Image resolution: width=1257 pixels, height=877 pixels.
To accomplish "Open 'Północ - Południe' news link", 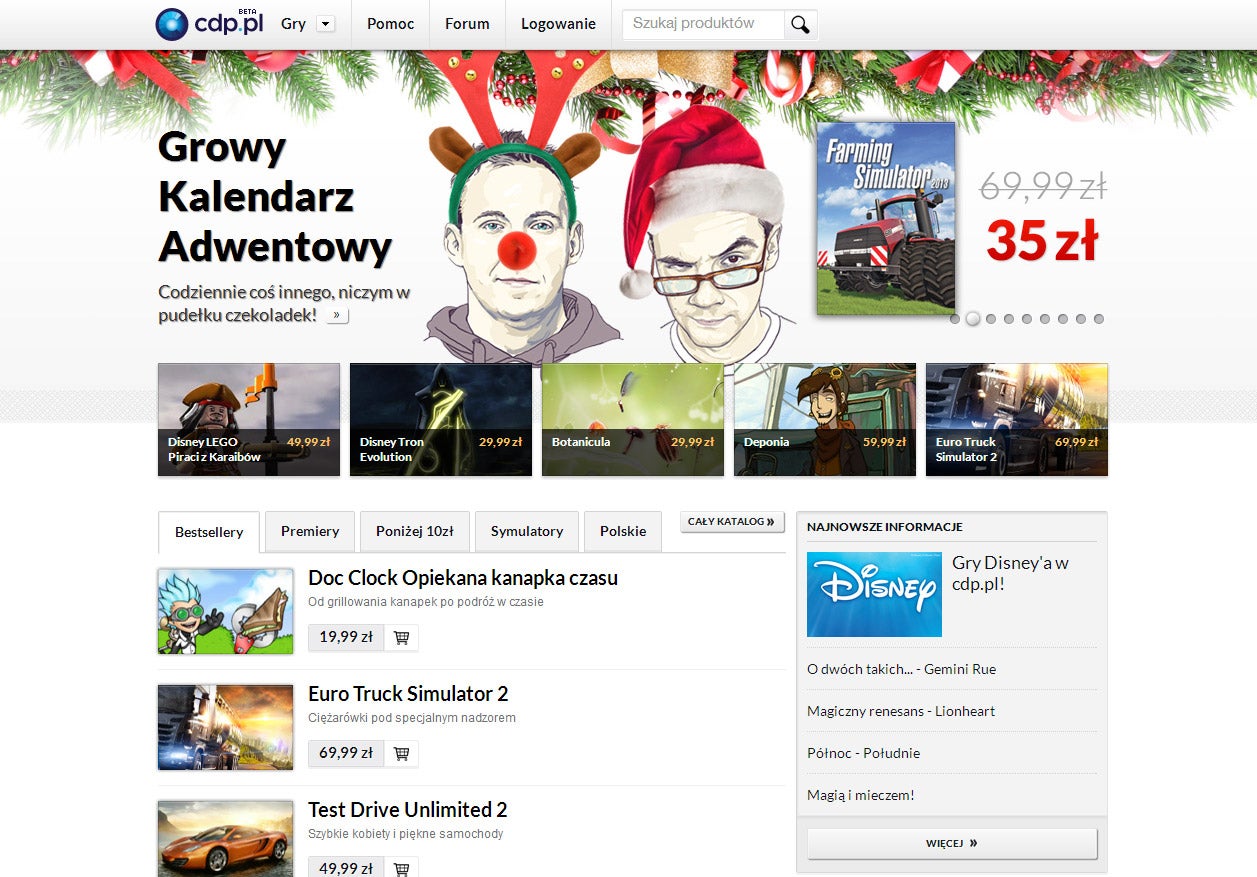I will tap(863, 753).
